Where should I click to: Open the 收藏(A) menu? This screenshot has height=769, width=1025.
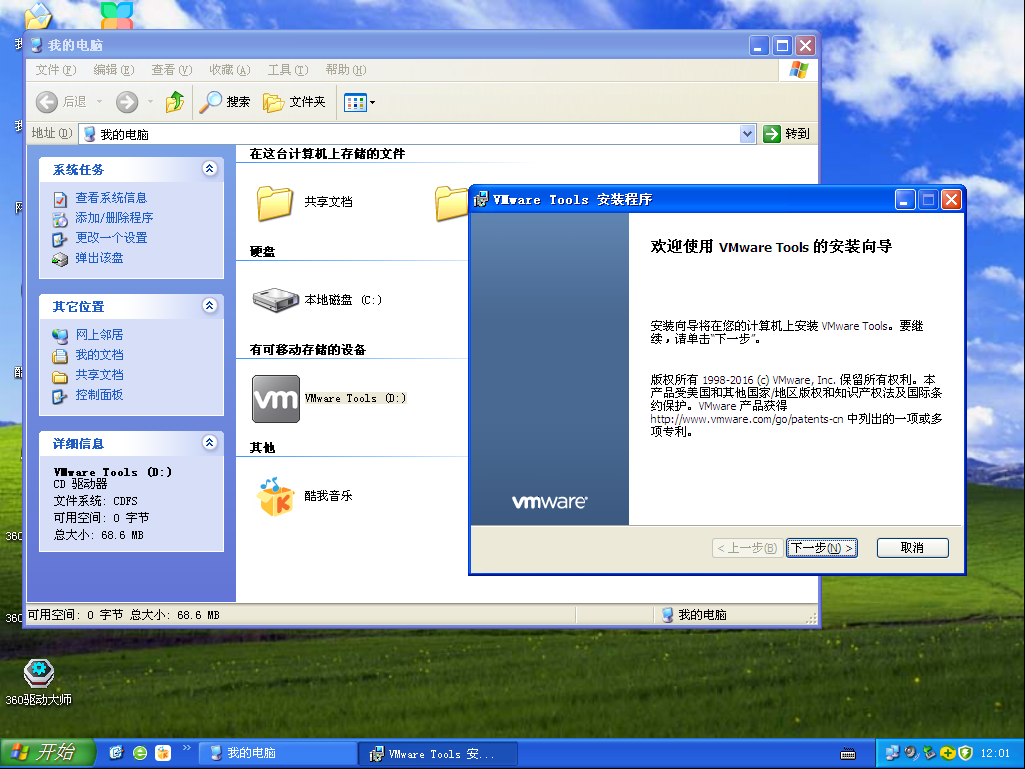pyautogui.click(x=230, y=69)
